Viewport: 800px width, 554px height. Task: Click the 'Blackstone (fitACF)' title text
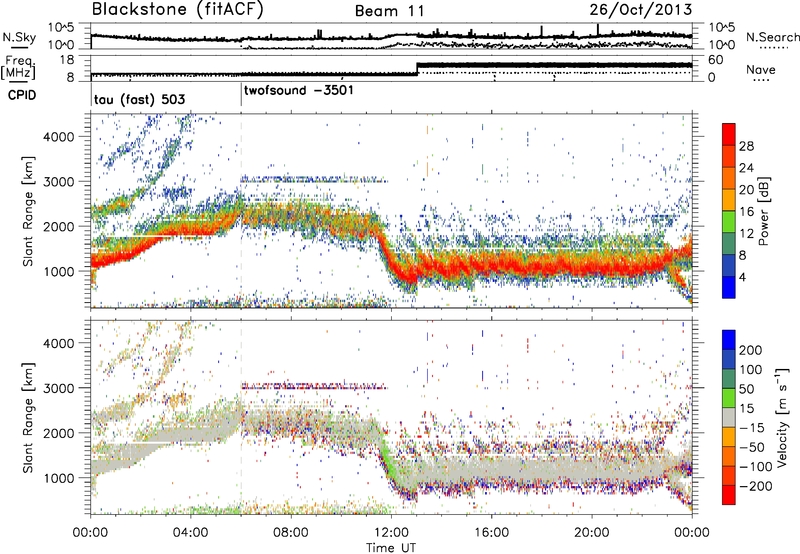click(178, 9)
